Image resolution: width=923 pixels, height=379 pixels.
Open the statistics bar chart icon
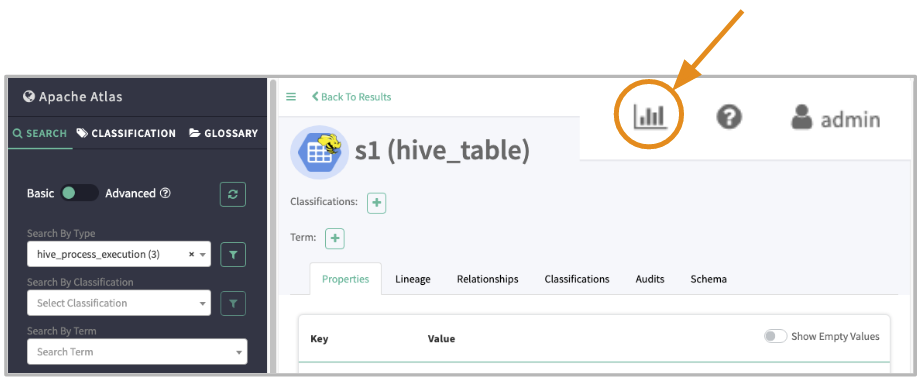coord(650,117)
